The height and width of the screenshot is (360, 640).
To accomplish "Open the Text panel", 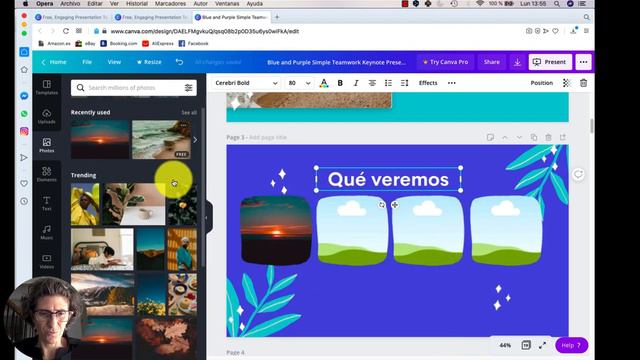I will pyautogui.click(x=47, y=203).
